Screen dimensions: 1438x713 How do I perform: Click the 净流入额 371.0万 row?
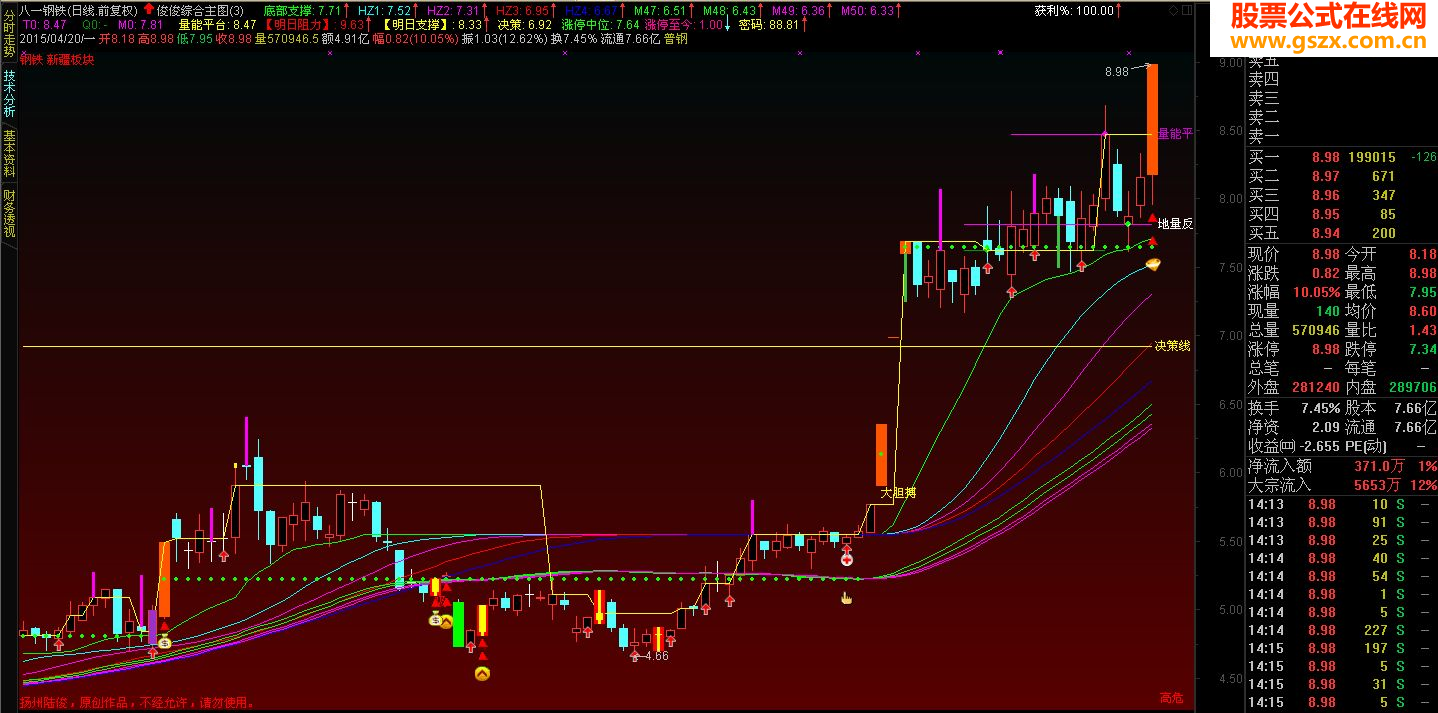click(1342, 466)
